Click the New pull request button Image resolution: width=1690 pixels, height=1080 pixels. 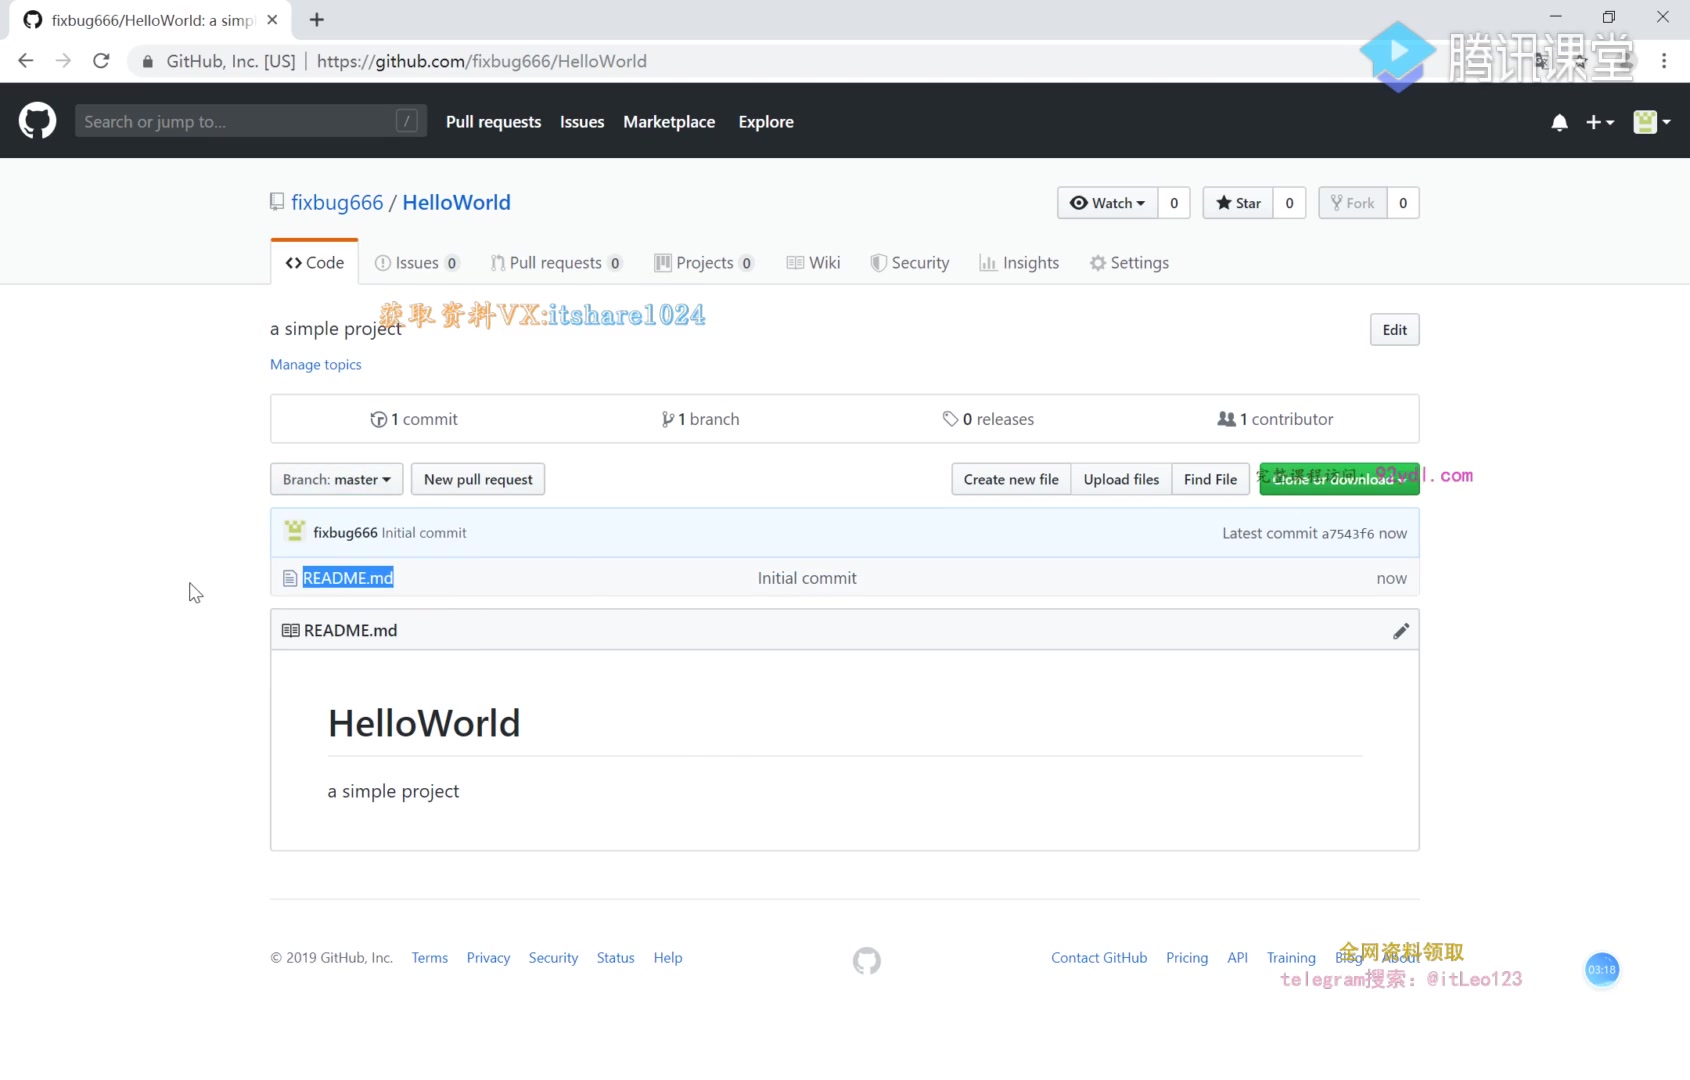tap(478, 479)
